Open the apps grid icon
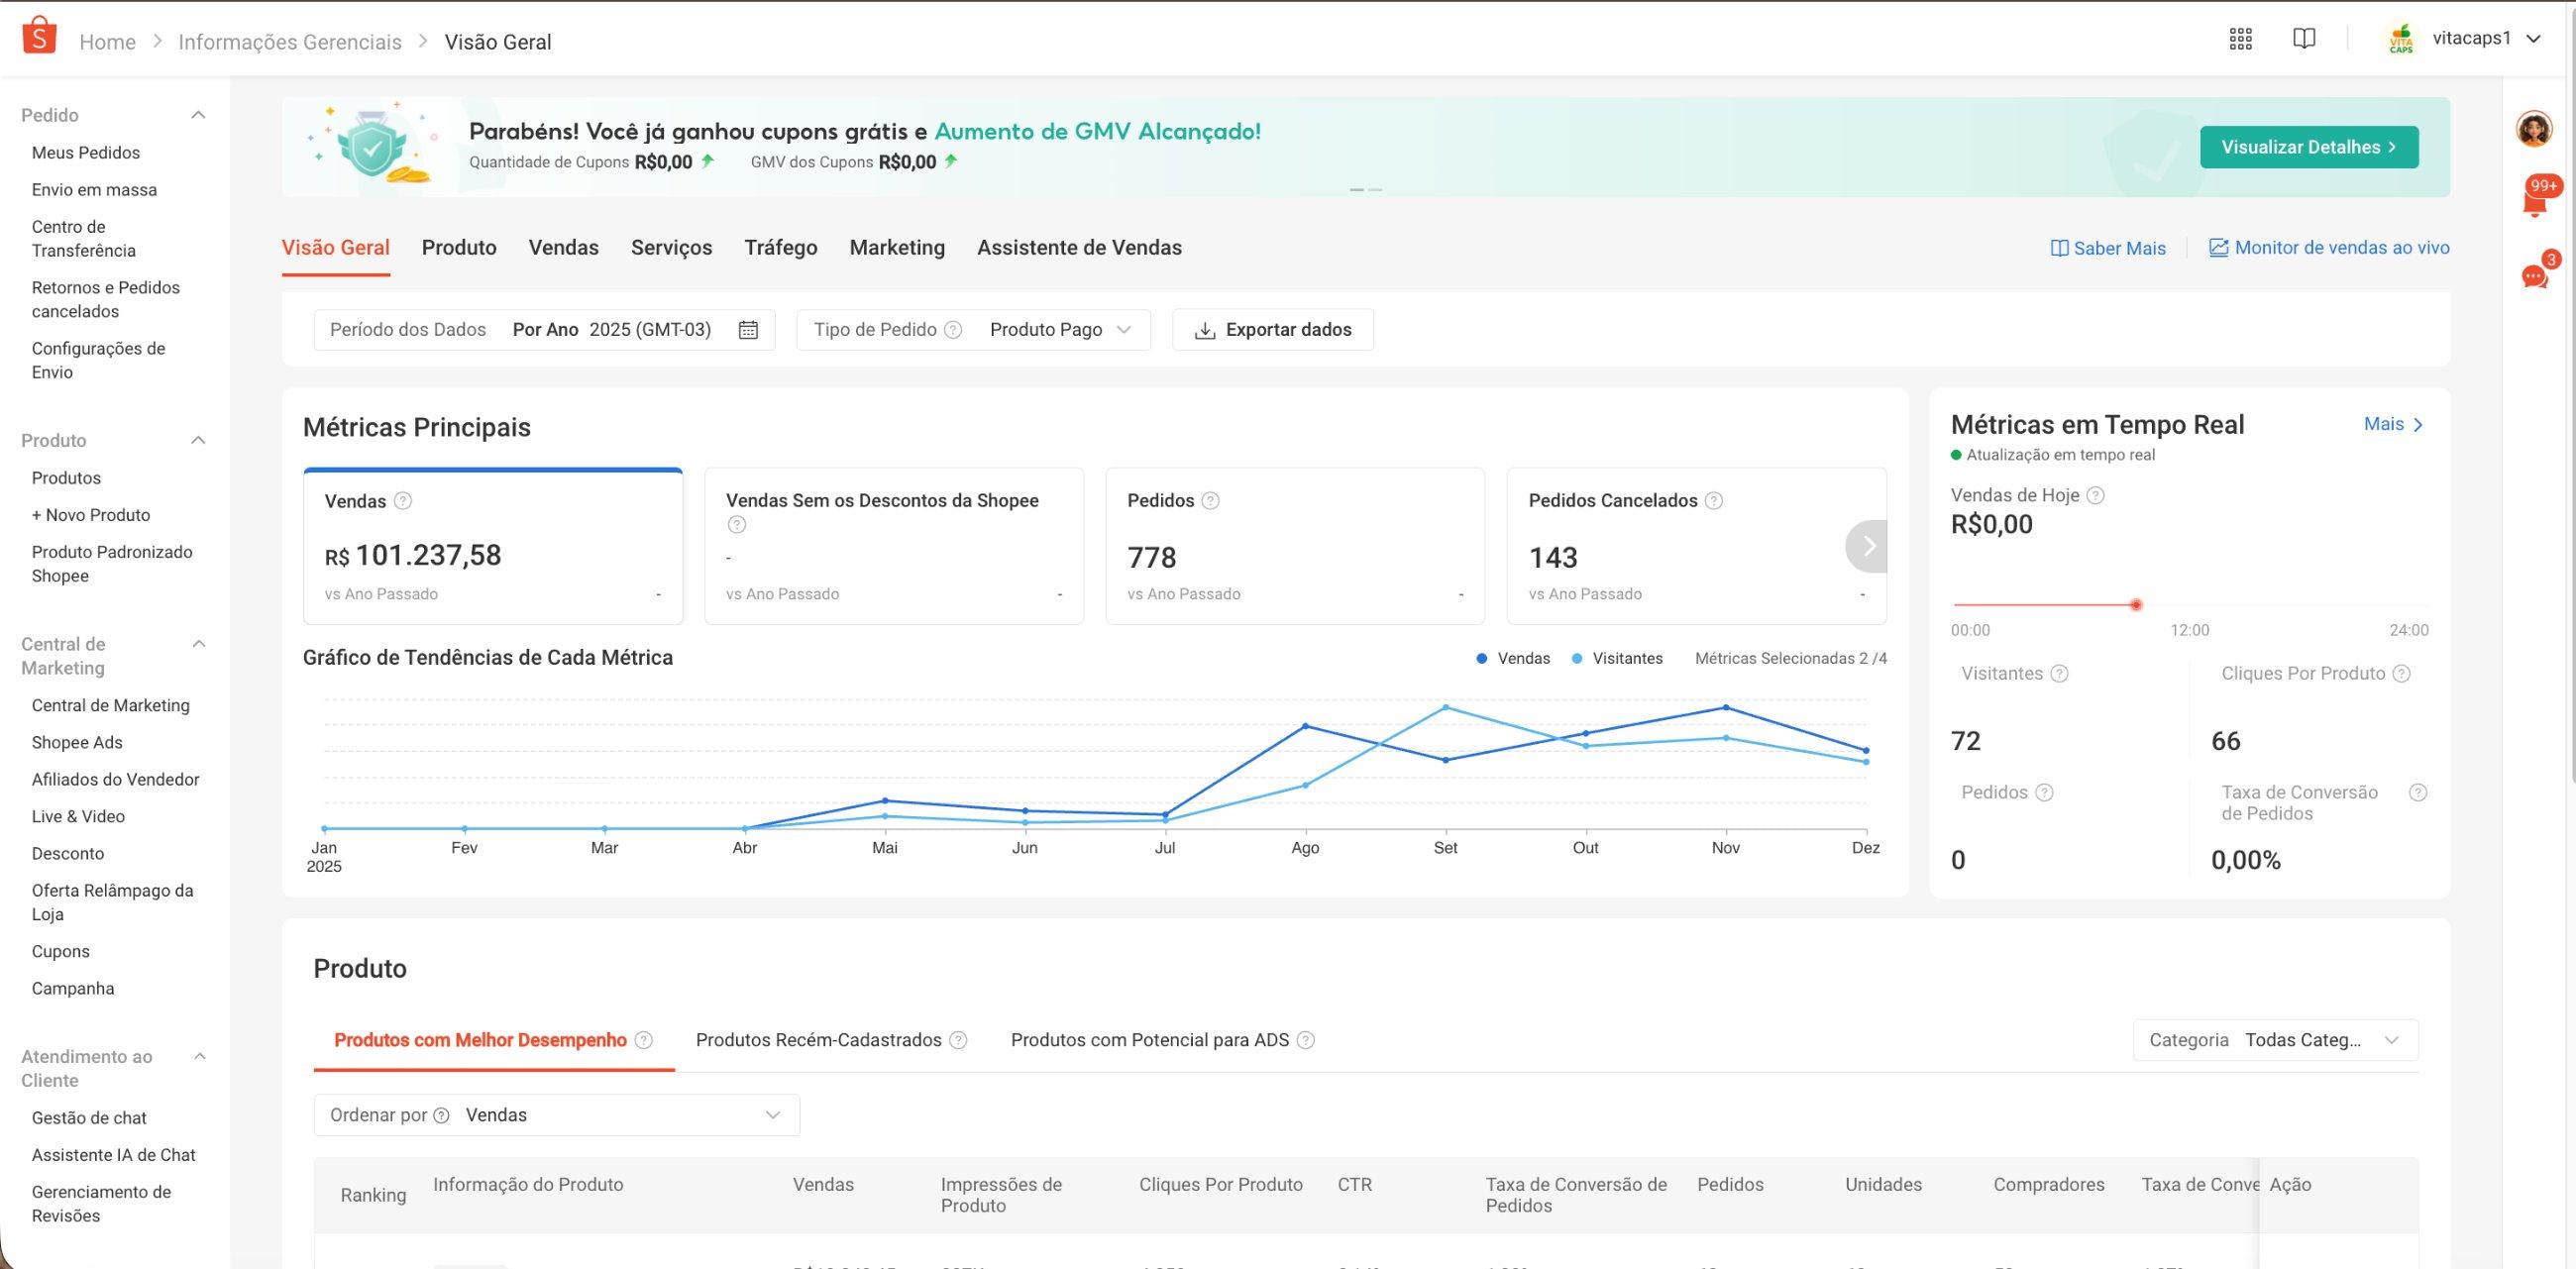 2240,39
